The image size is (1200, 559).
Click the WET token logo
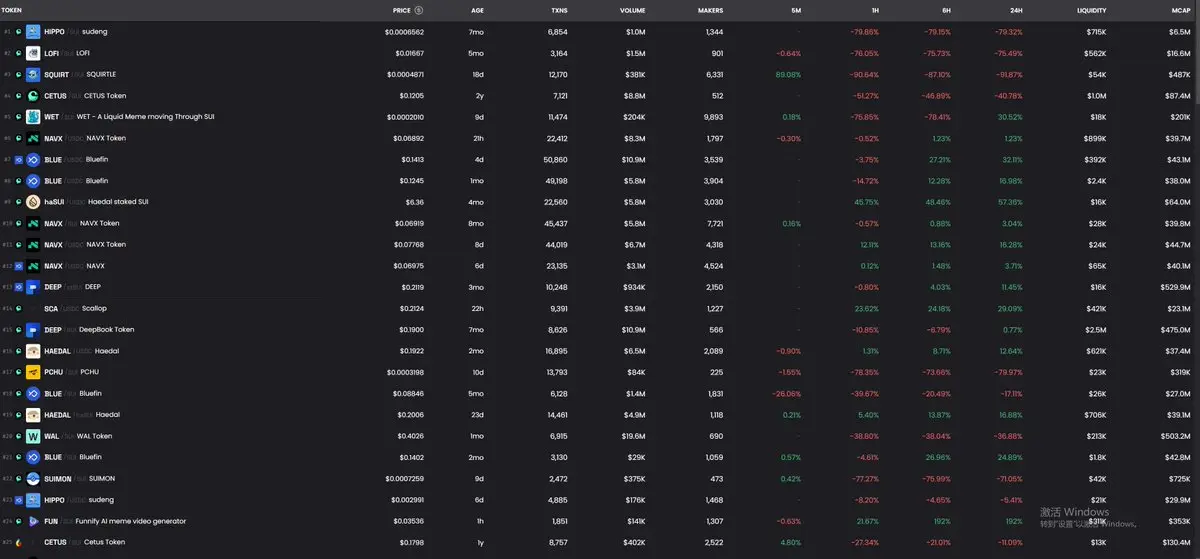pos(33,117)
